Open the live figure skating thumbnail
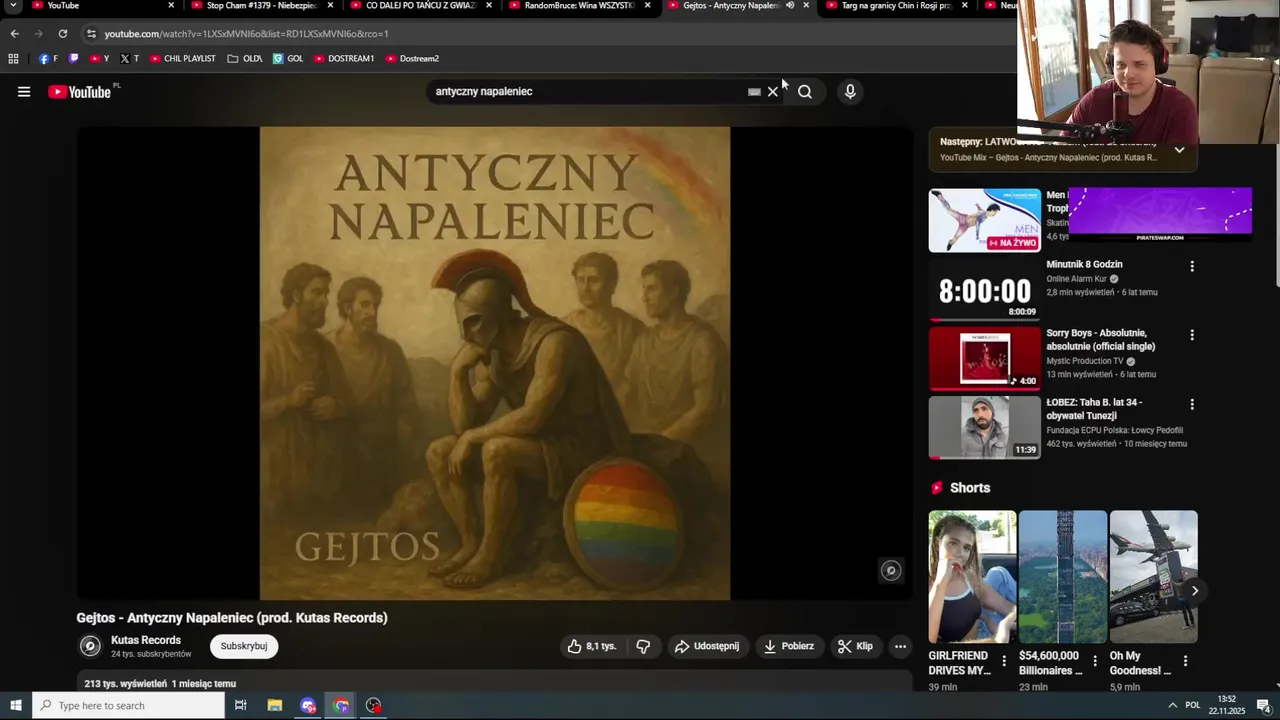This screenshot has height=720, width=1280. (985, 221)
